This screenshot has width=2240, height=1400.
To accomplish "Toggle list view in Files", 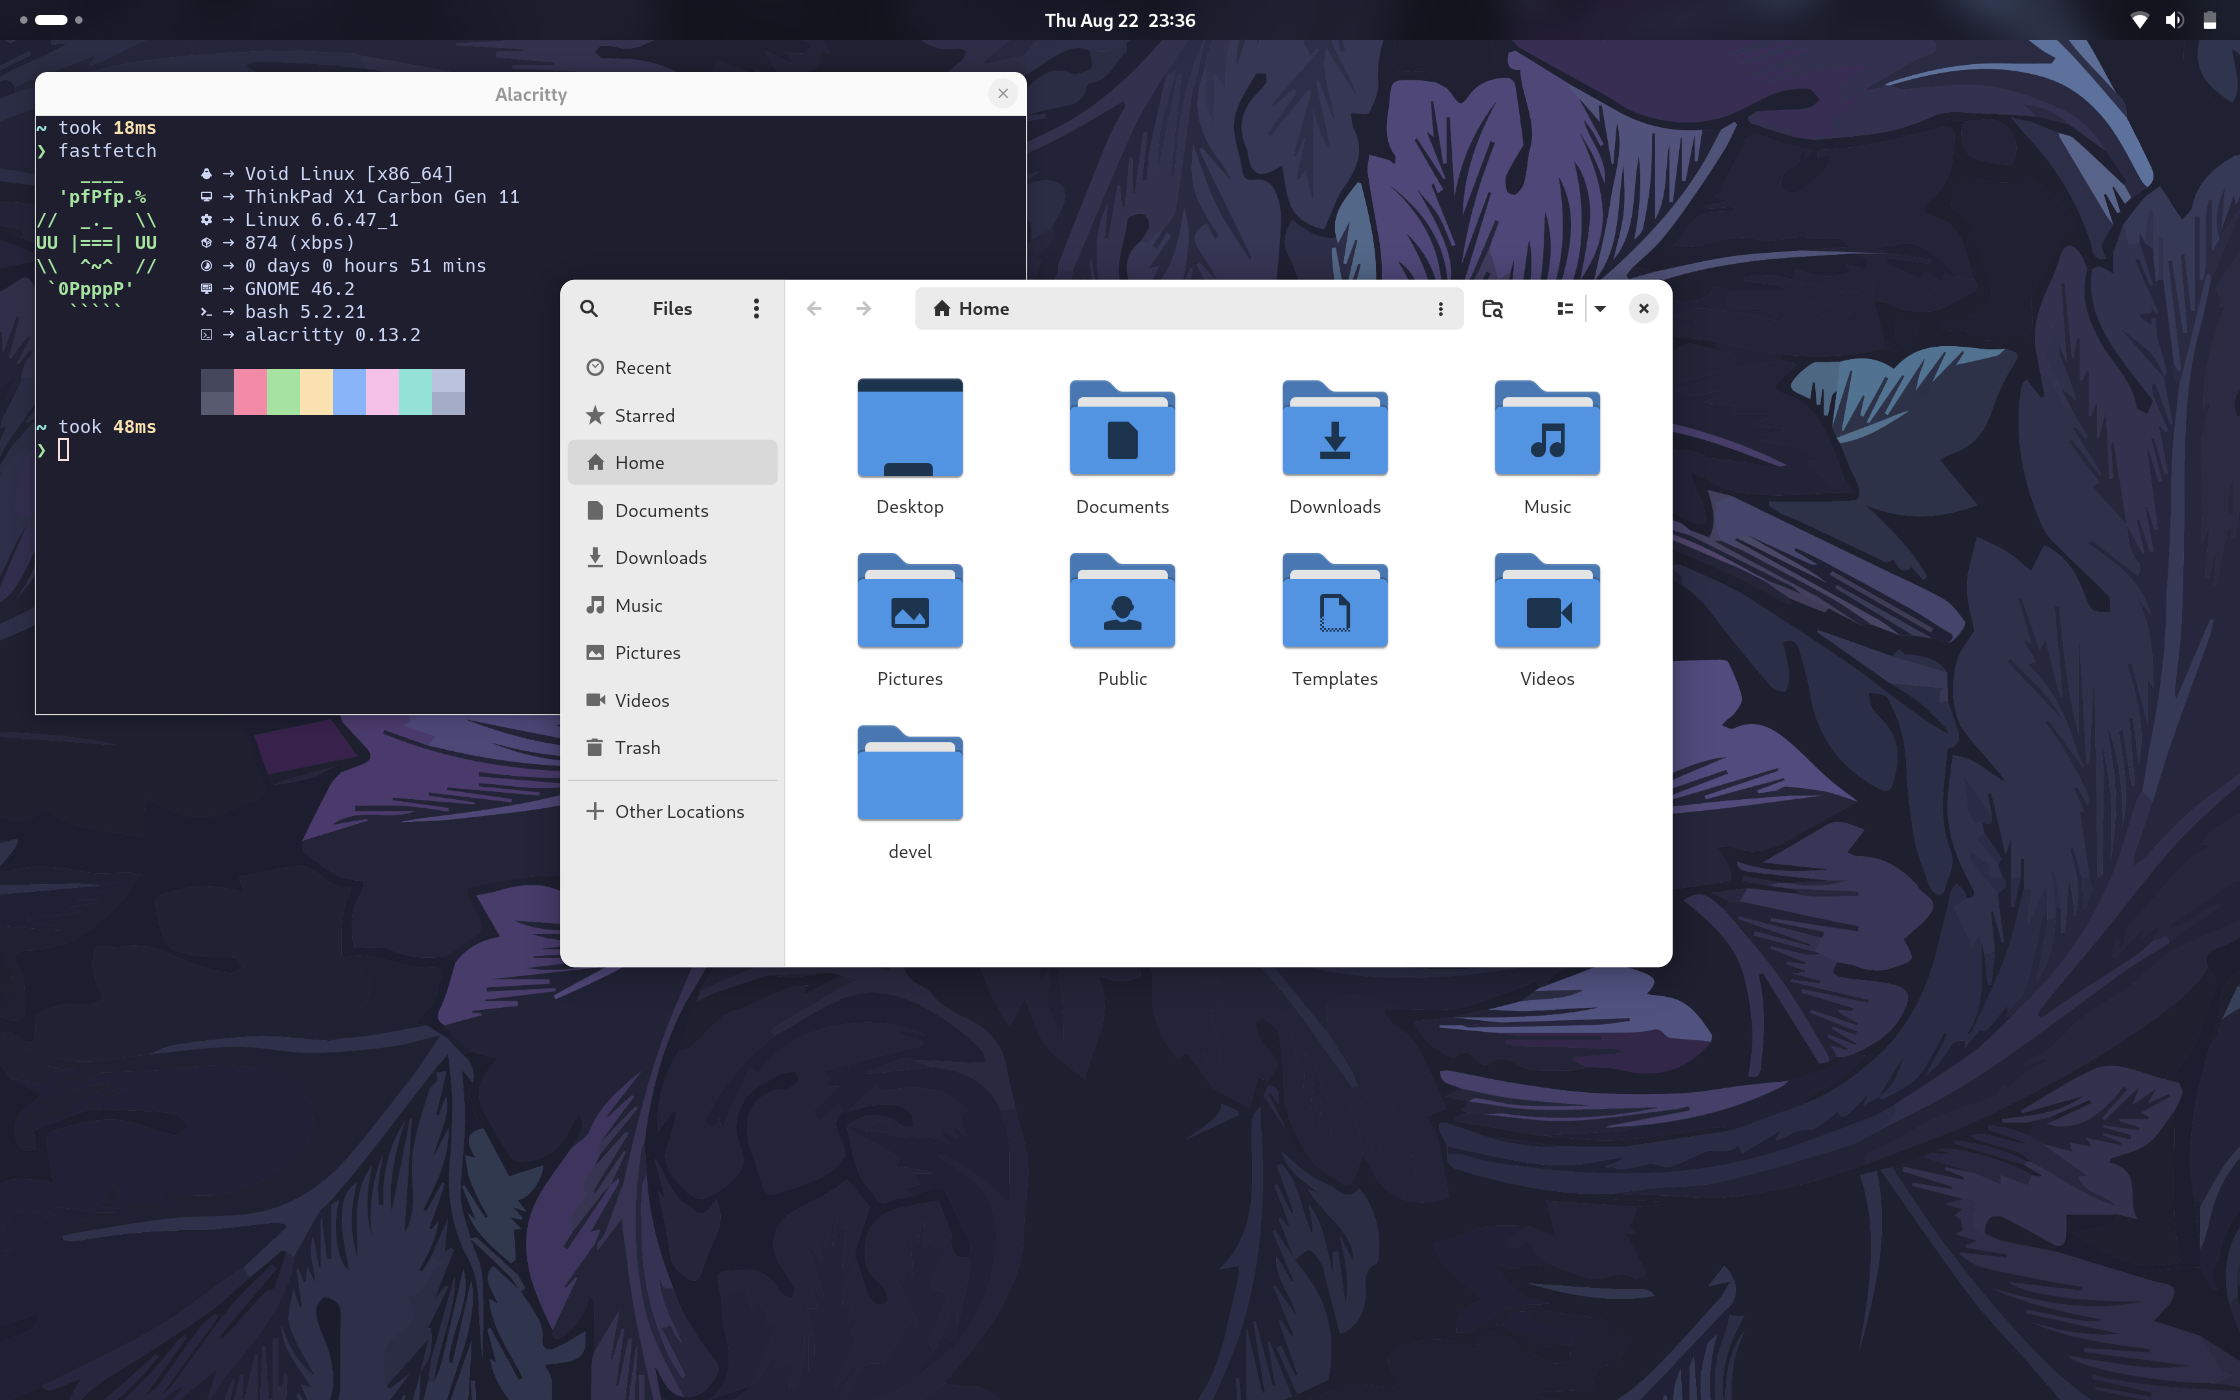I will (1565, 309).
